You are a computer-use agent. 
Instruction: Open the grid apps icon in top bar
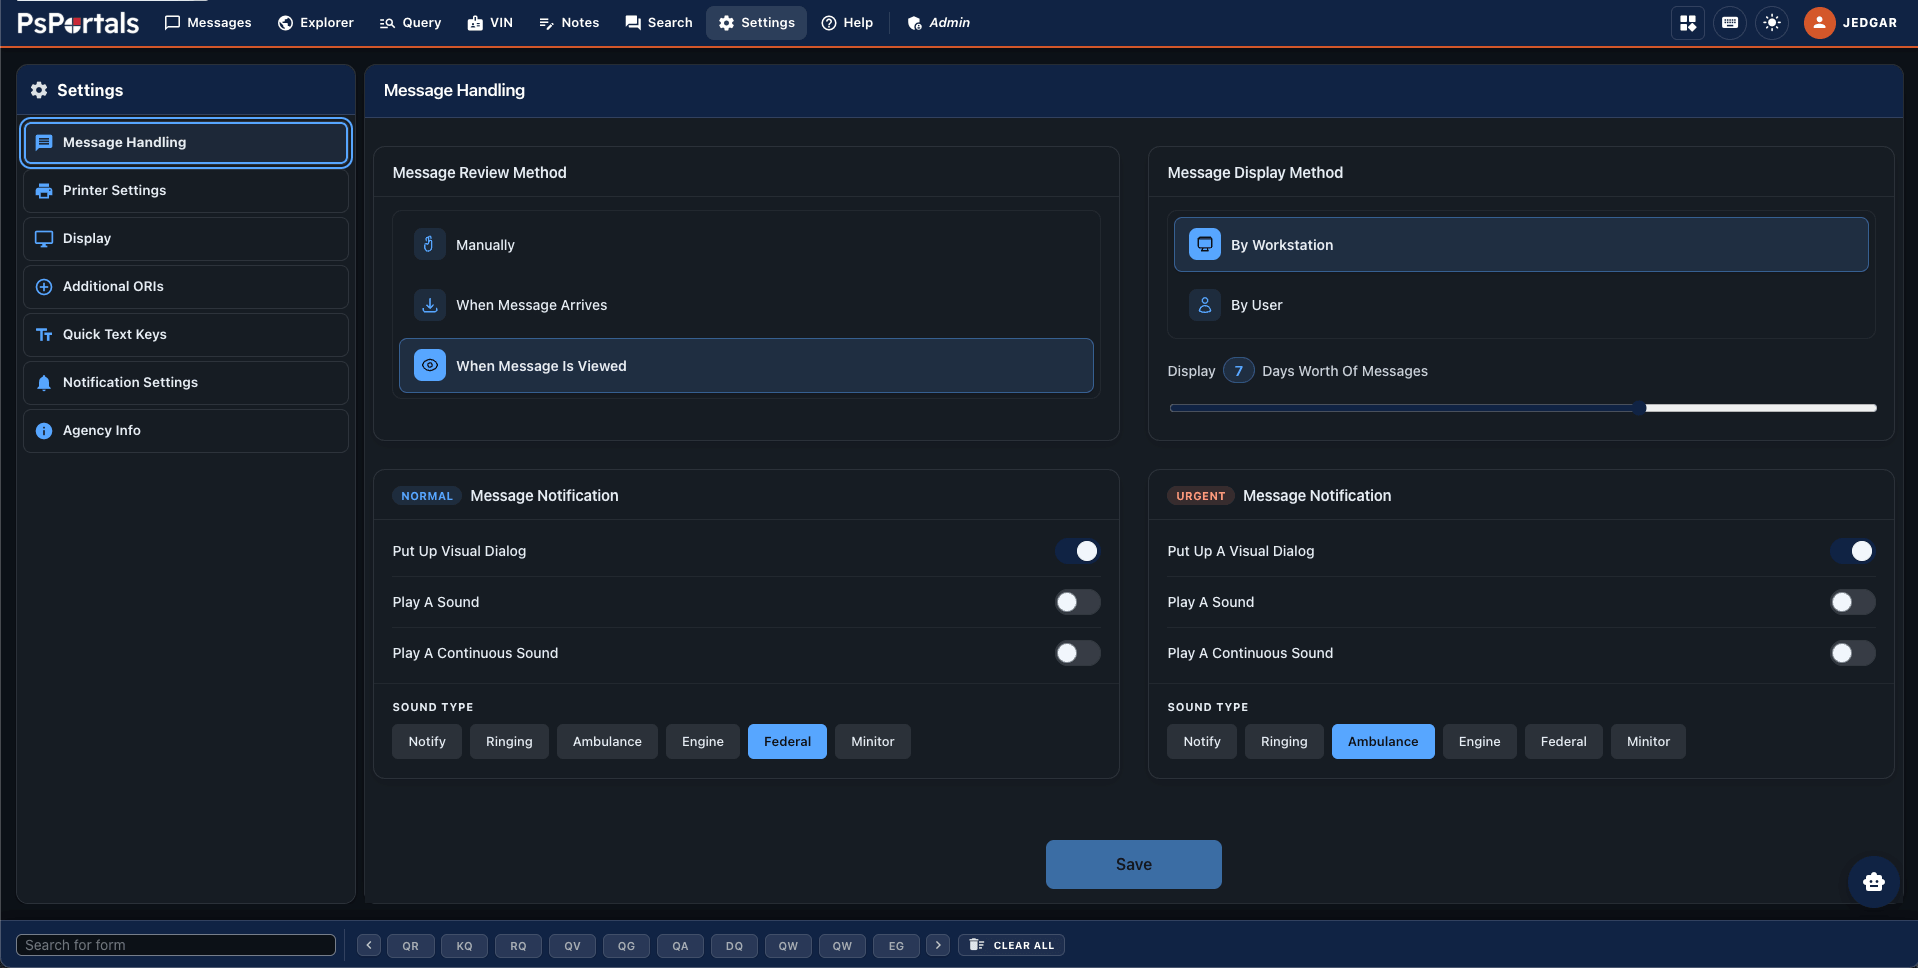pyautogui.click(x=1688, y=23)
